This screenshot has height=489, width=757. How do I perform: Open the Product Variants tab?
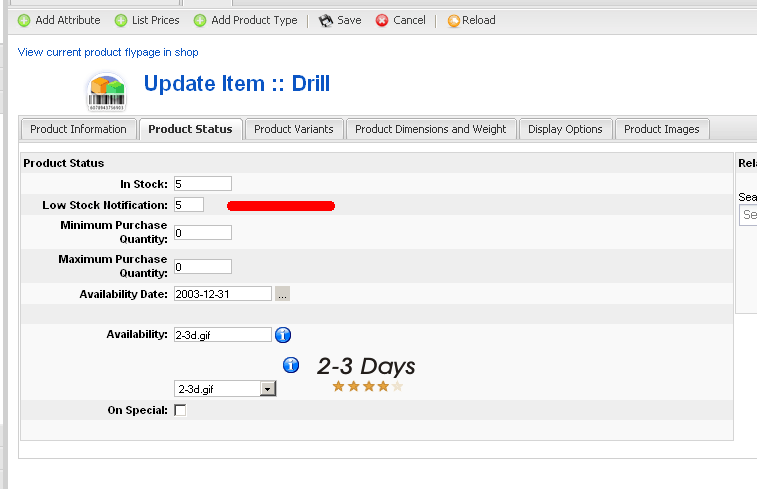294,129
